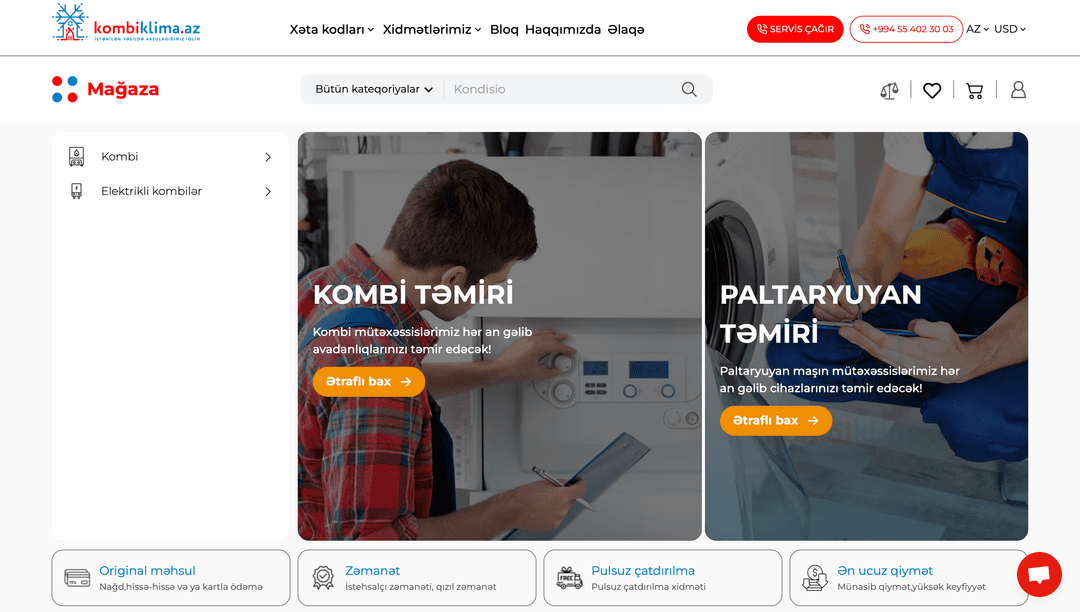Screen dimensions: 1080x612
Task: Open the product comparison scales icon
Action: [x=889, y=90]
